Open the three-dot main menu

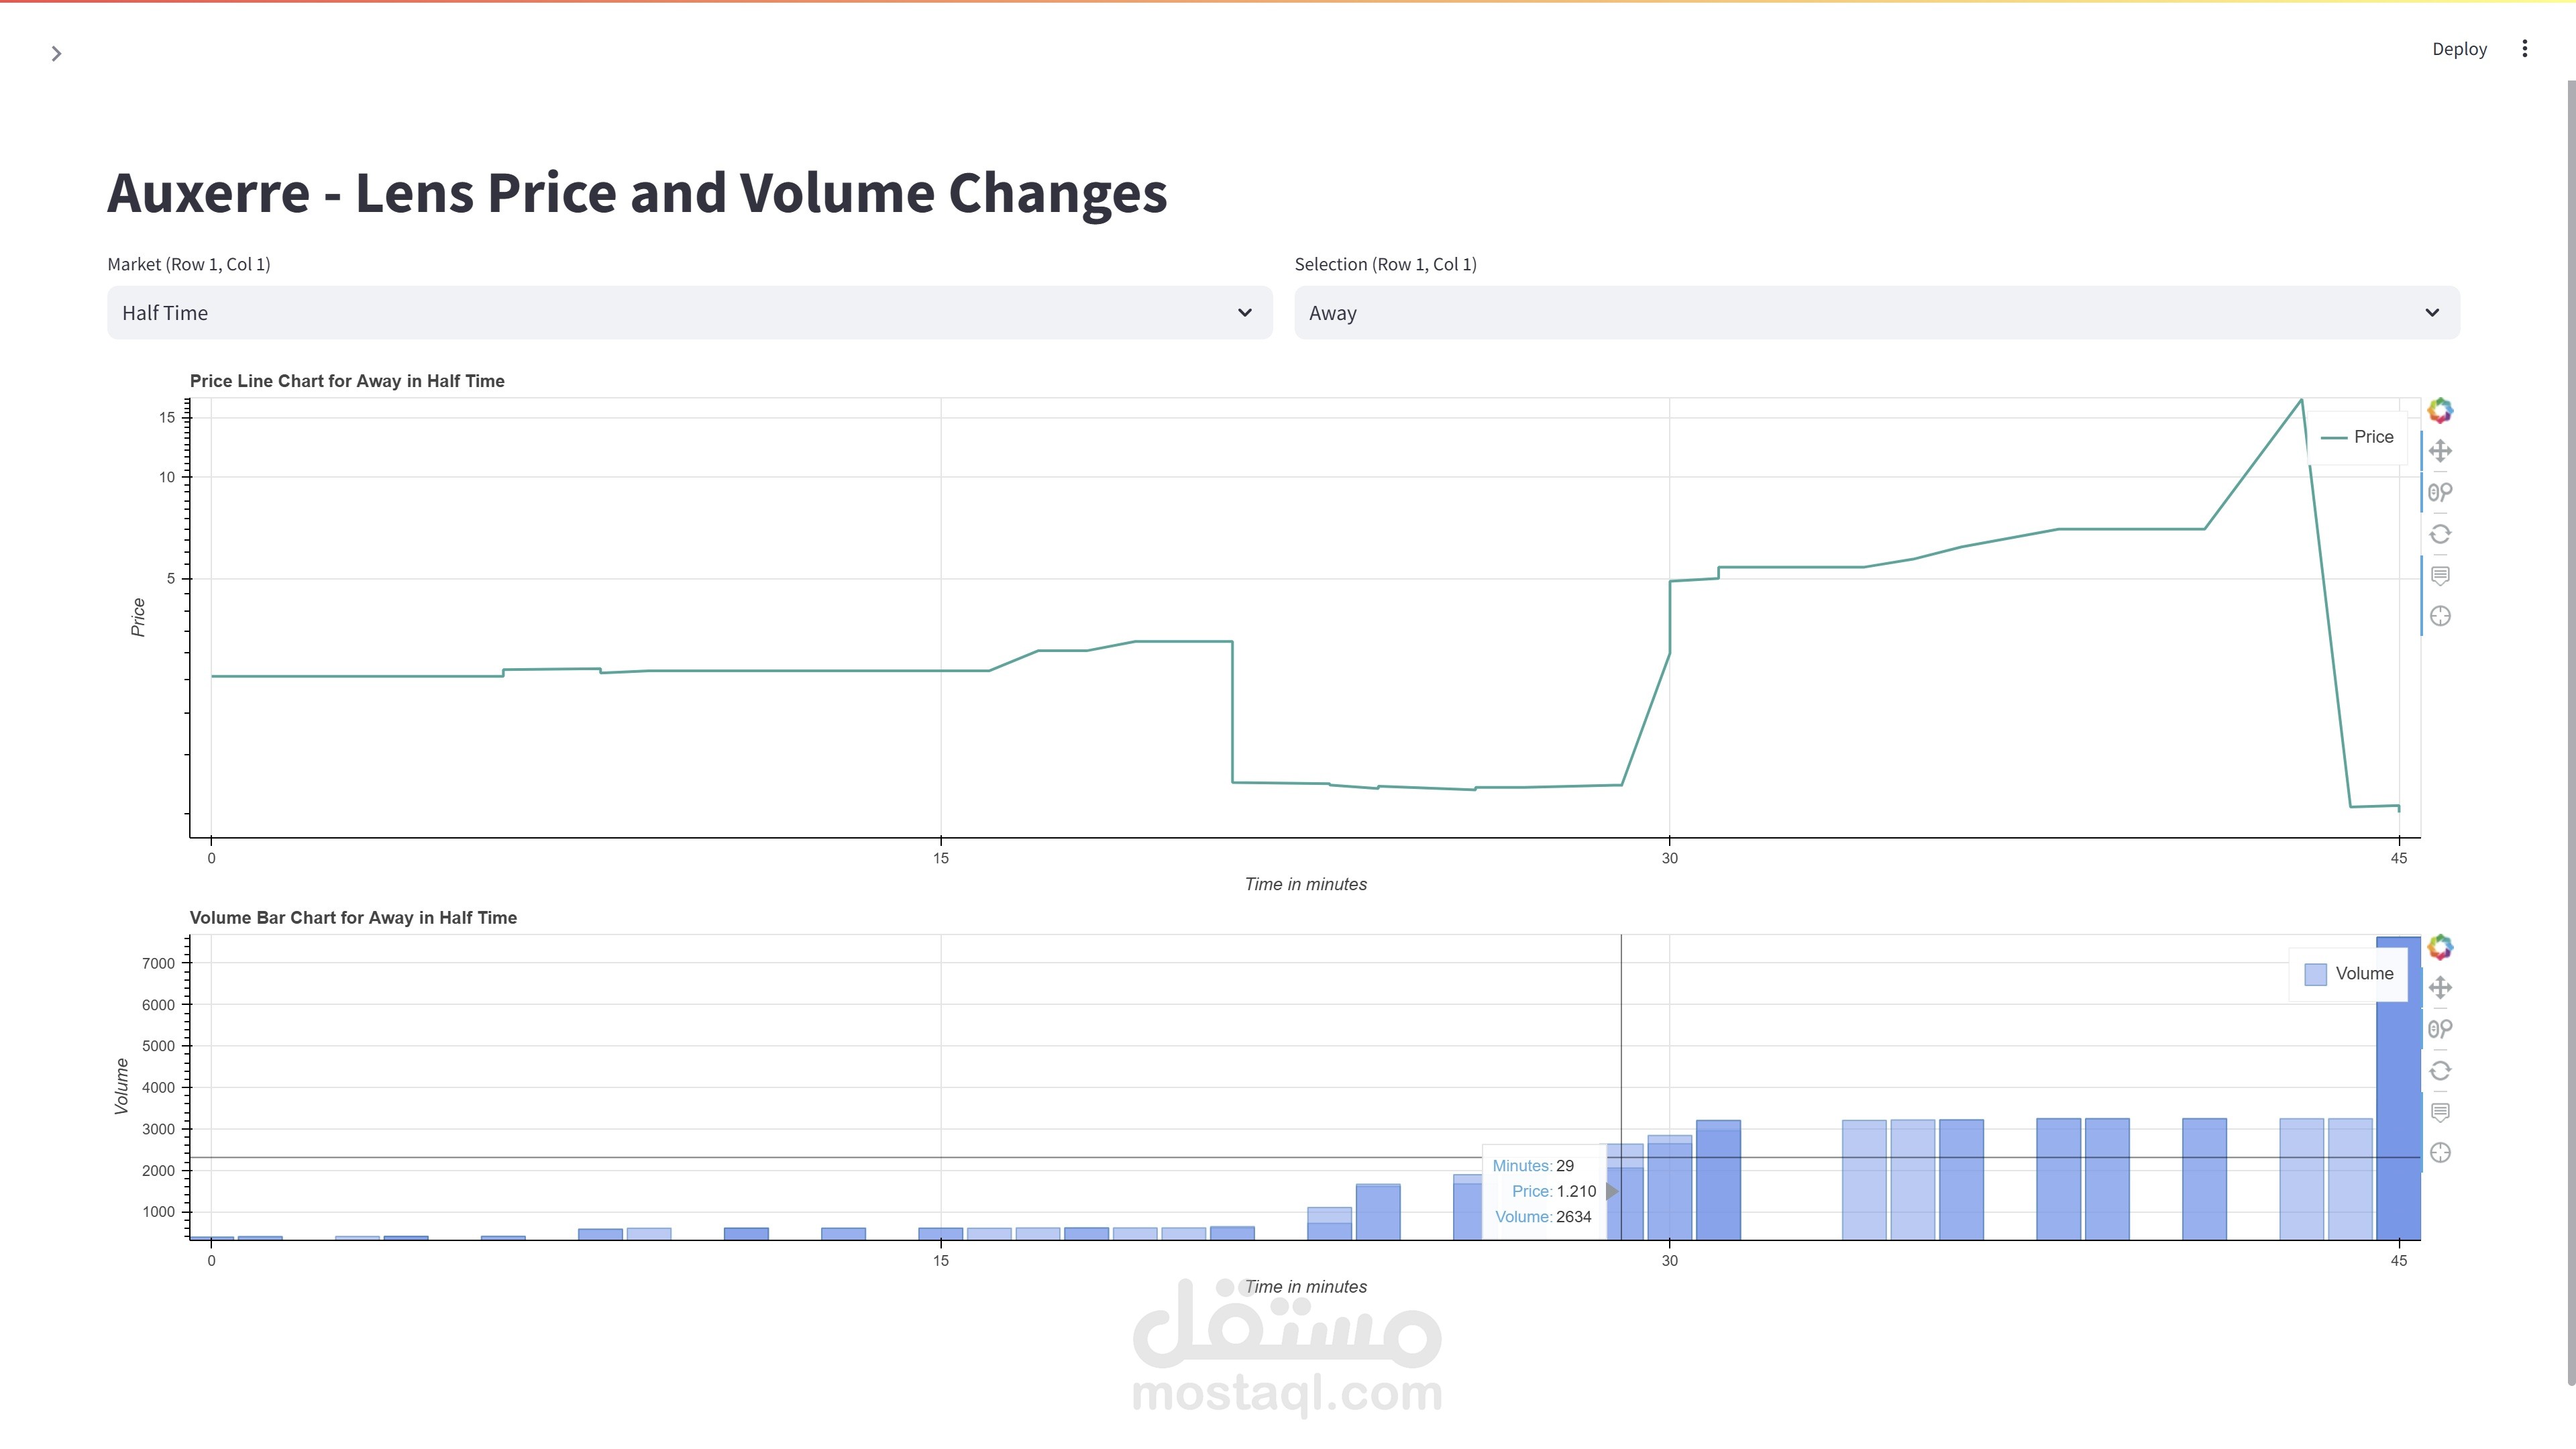click(2524, 49)
